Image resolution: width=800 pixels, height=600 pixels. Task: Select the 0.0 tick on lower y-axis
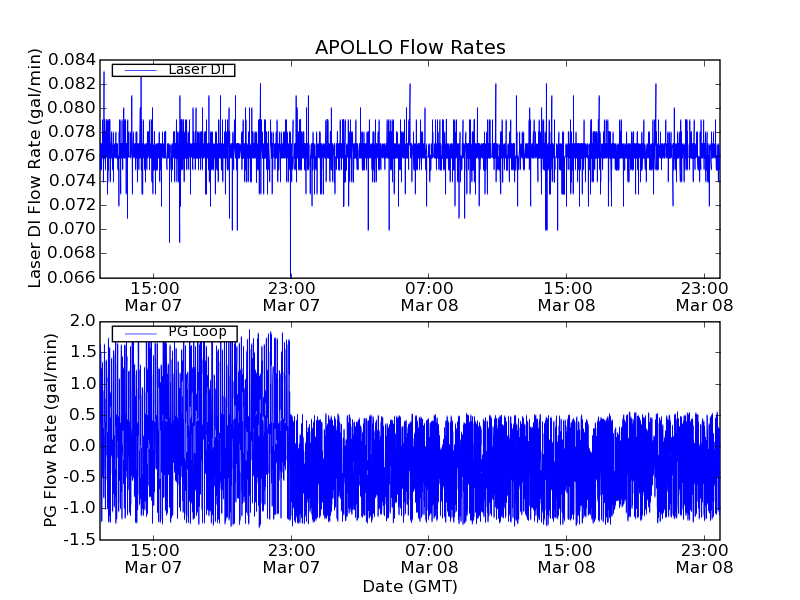click(x=84, y=446)
